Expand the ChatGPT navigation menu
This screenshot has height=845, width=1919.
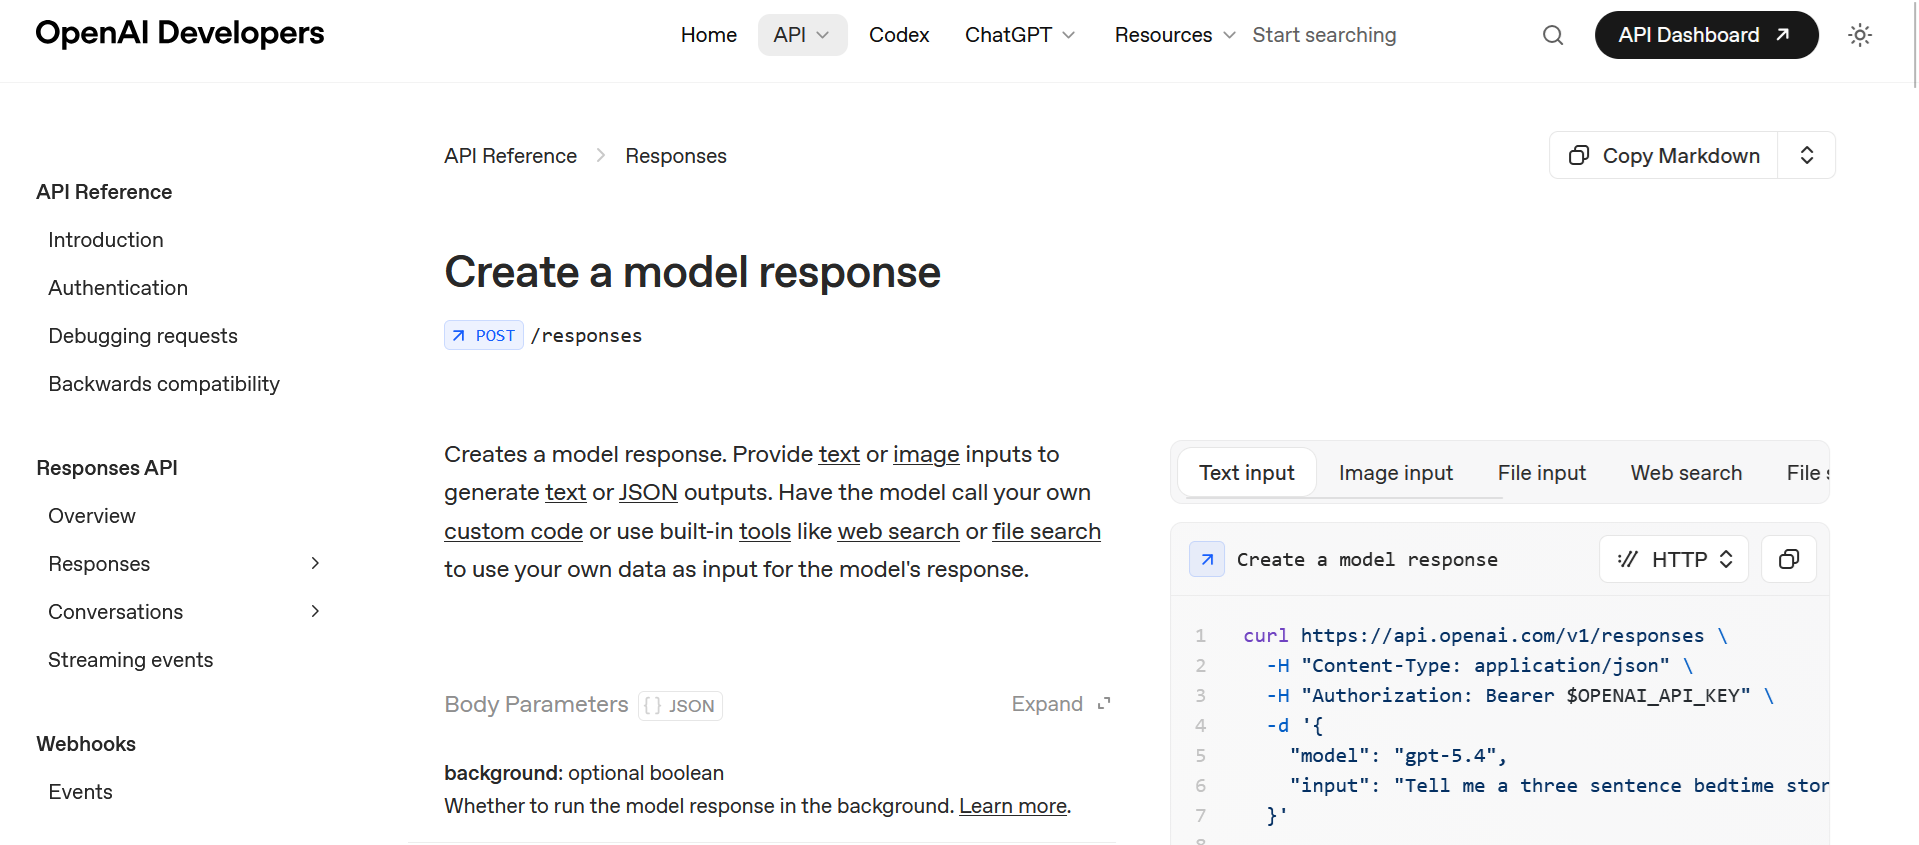(1020, 35)
